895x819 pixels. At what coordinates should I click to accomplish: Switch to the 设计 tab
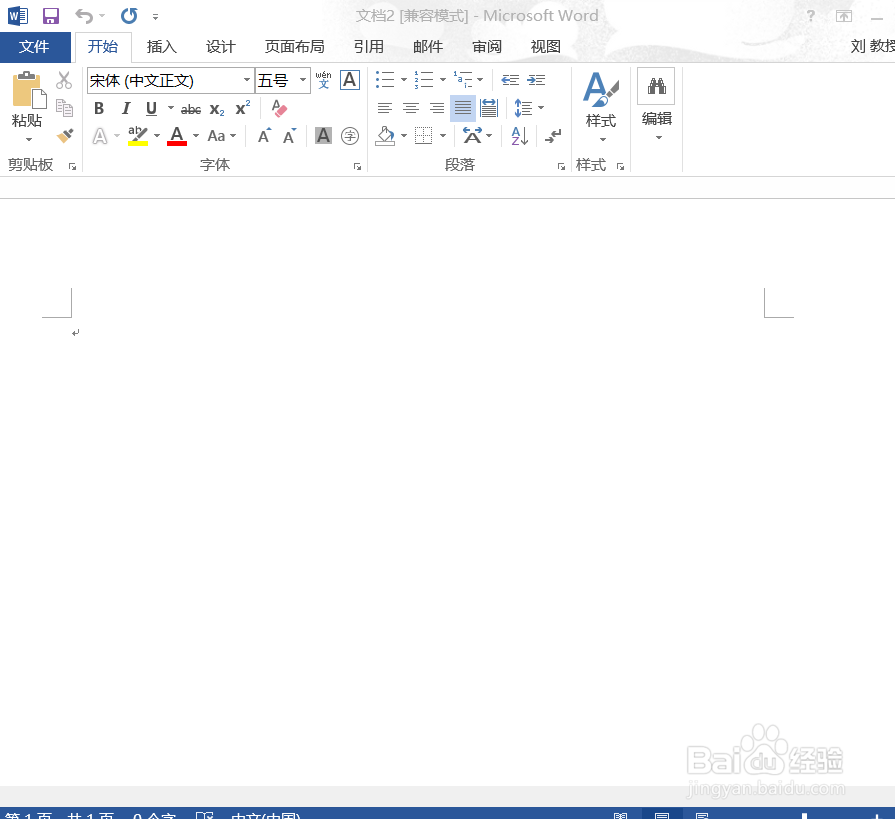pos(220,47)
